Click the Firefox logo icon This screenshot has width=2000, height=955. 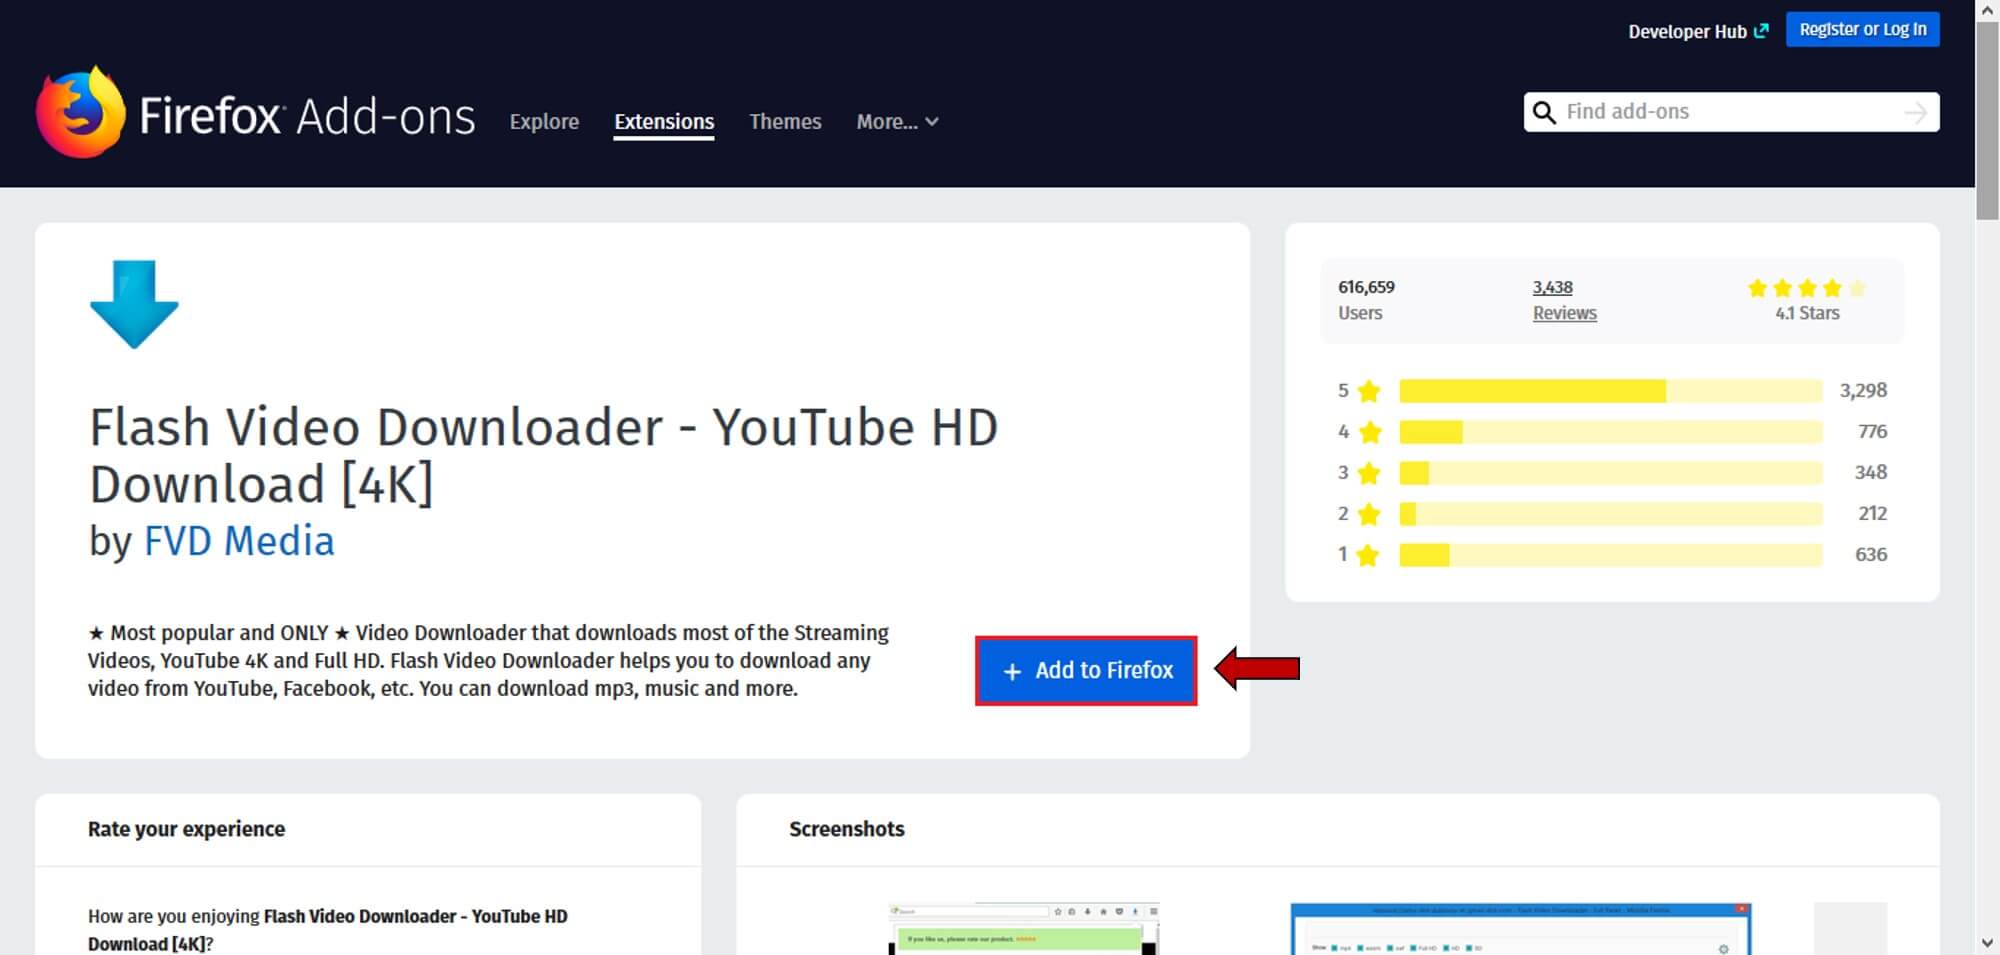(81, 113)
